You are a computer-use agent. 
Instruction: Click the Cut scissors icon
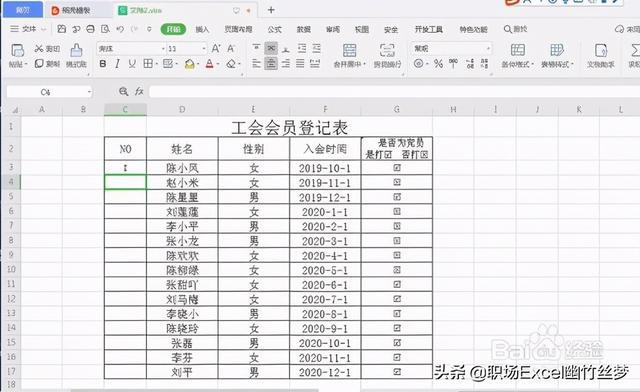[39, 49]
